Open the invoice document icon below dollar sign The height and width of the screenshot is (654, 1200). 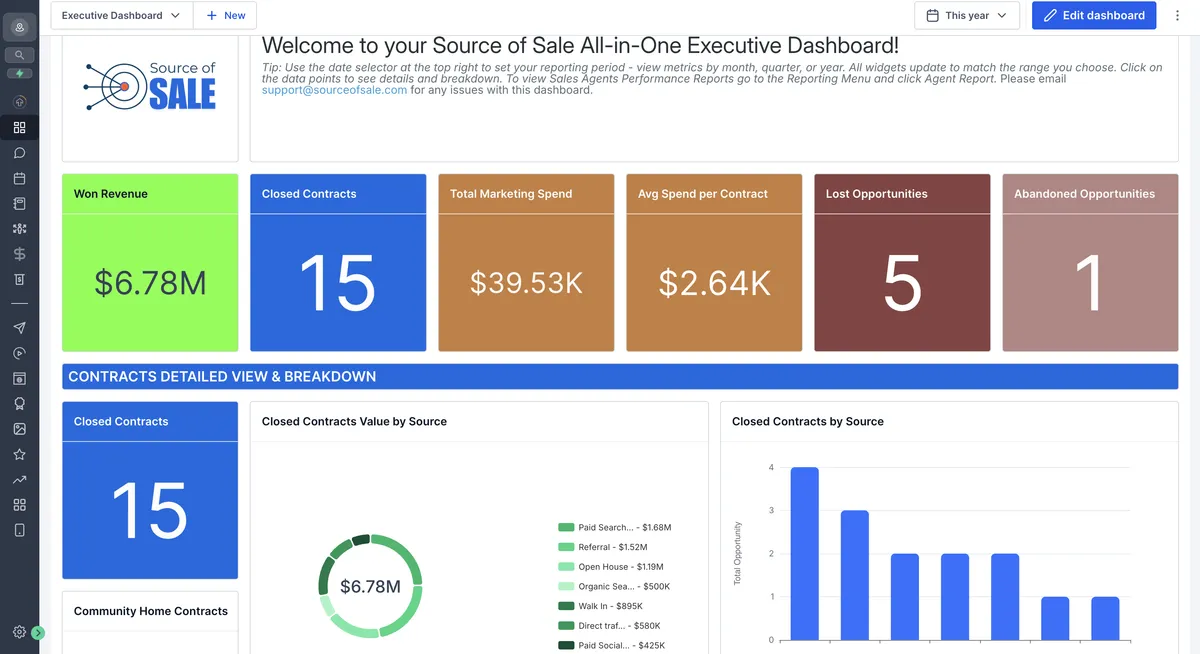[x=19, y=278]
